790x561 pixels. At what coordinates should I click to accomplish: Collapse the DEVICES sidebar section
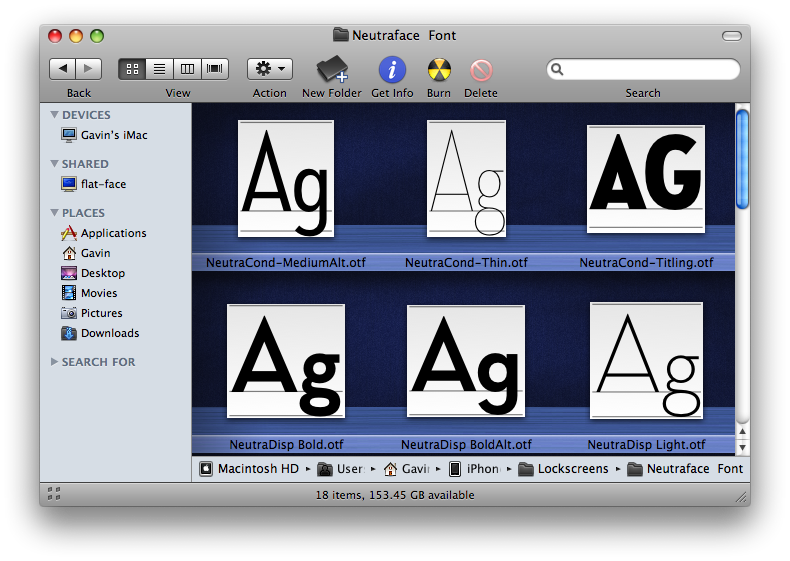click(54, 115)
